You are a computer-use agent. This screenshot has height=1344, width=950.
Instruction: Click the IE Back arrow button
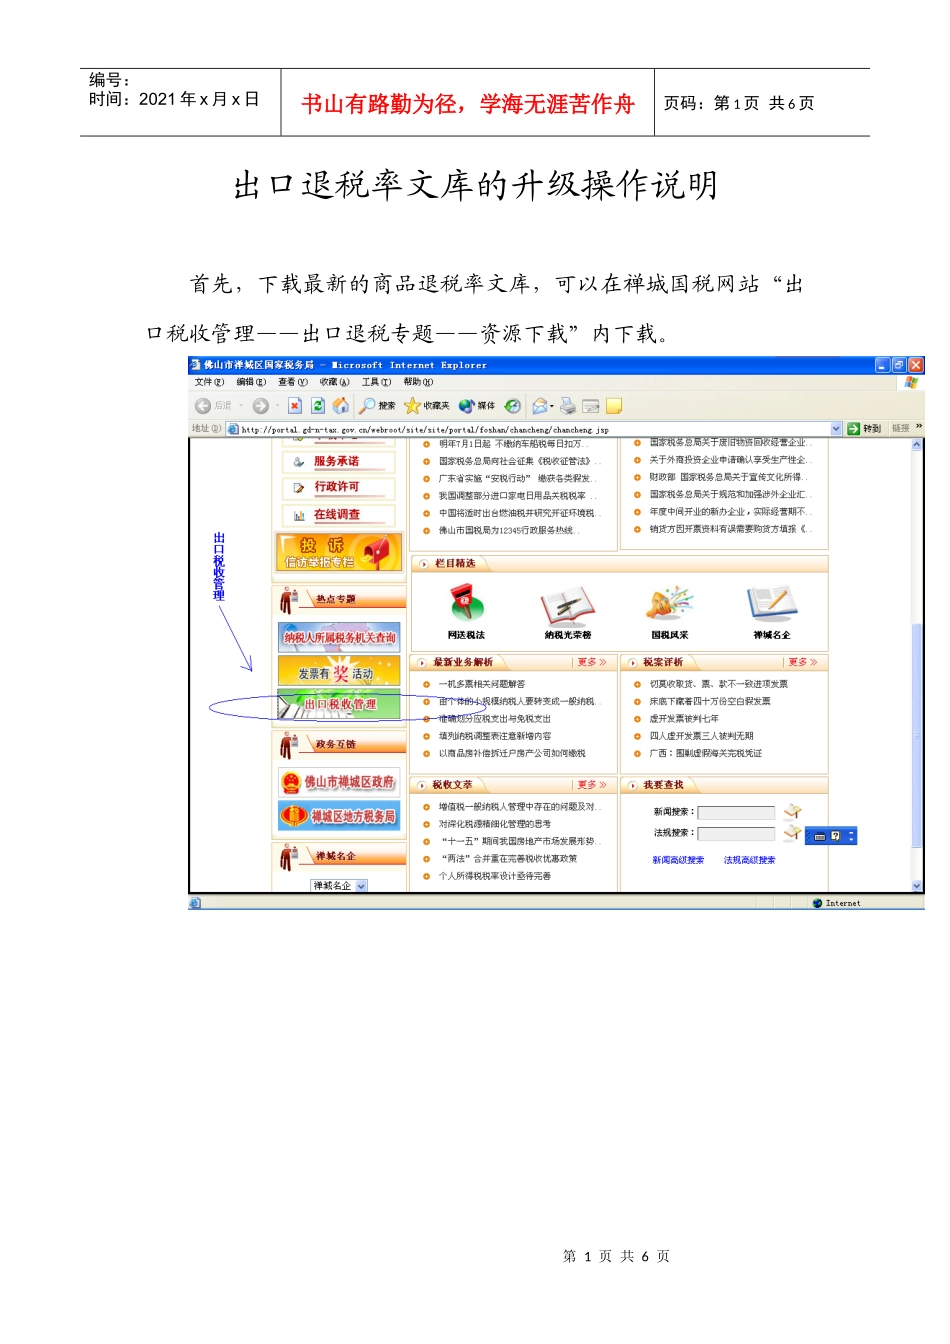203,406
